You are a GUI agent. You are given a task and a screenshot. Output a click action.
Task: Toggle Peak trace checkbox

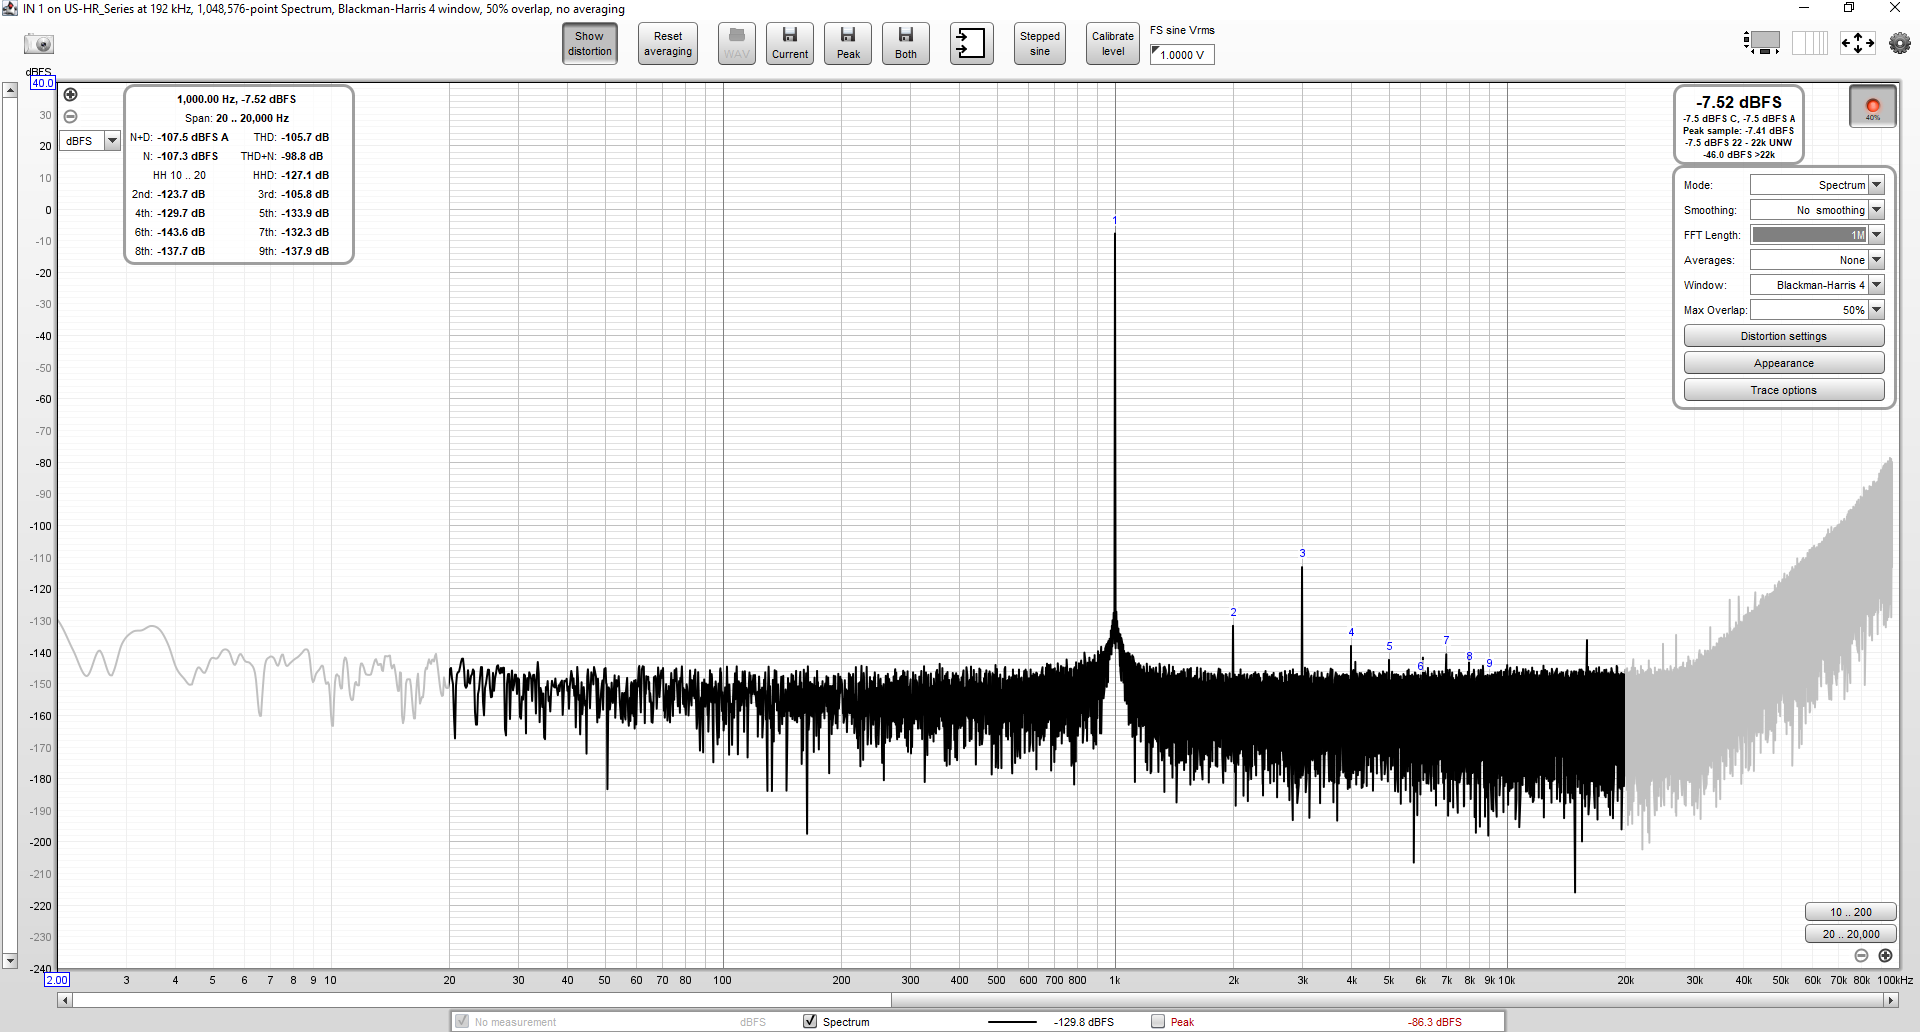coord(1158,1021)
